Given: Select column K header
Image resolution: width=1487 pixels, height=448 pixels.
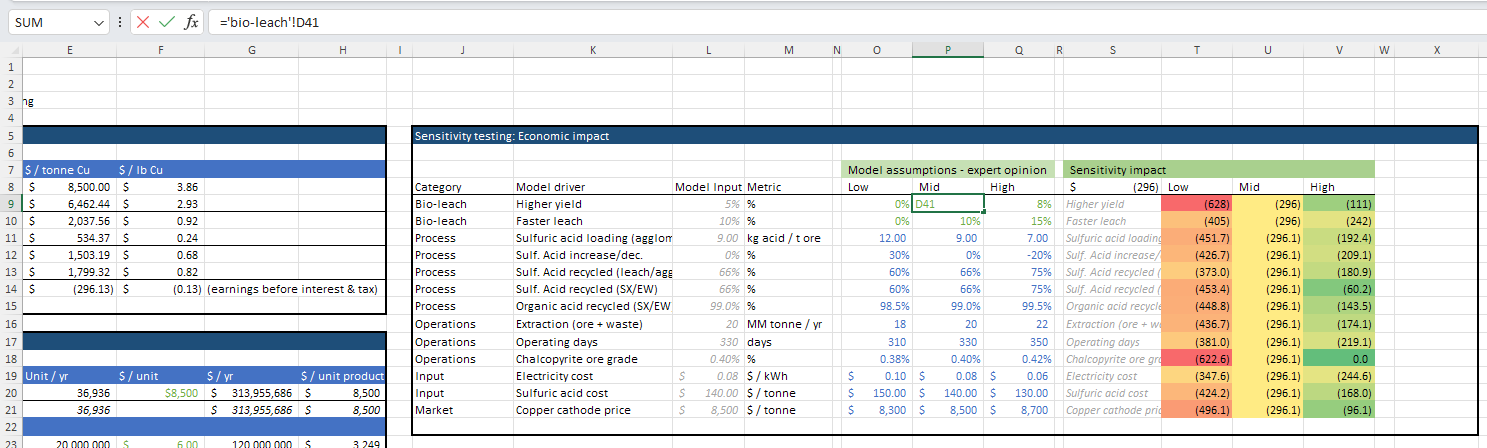Looking at the screenshot, I should tap(591, 50).
